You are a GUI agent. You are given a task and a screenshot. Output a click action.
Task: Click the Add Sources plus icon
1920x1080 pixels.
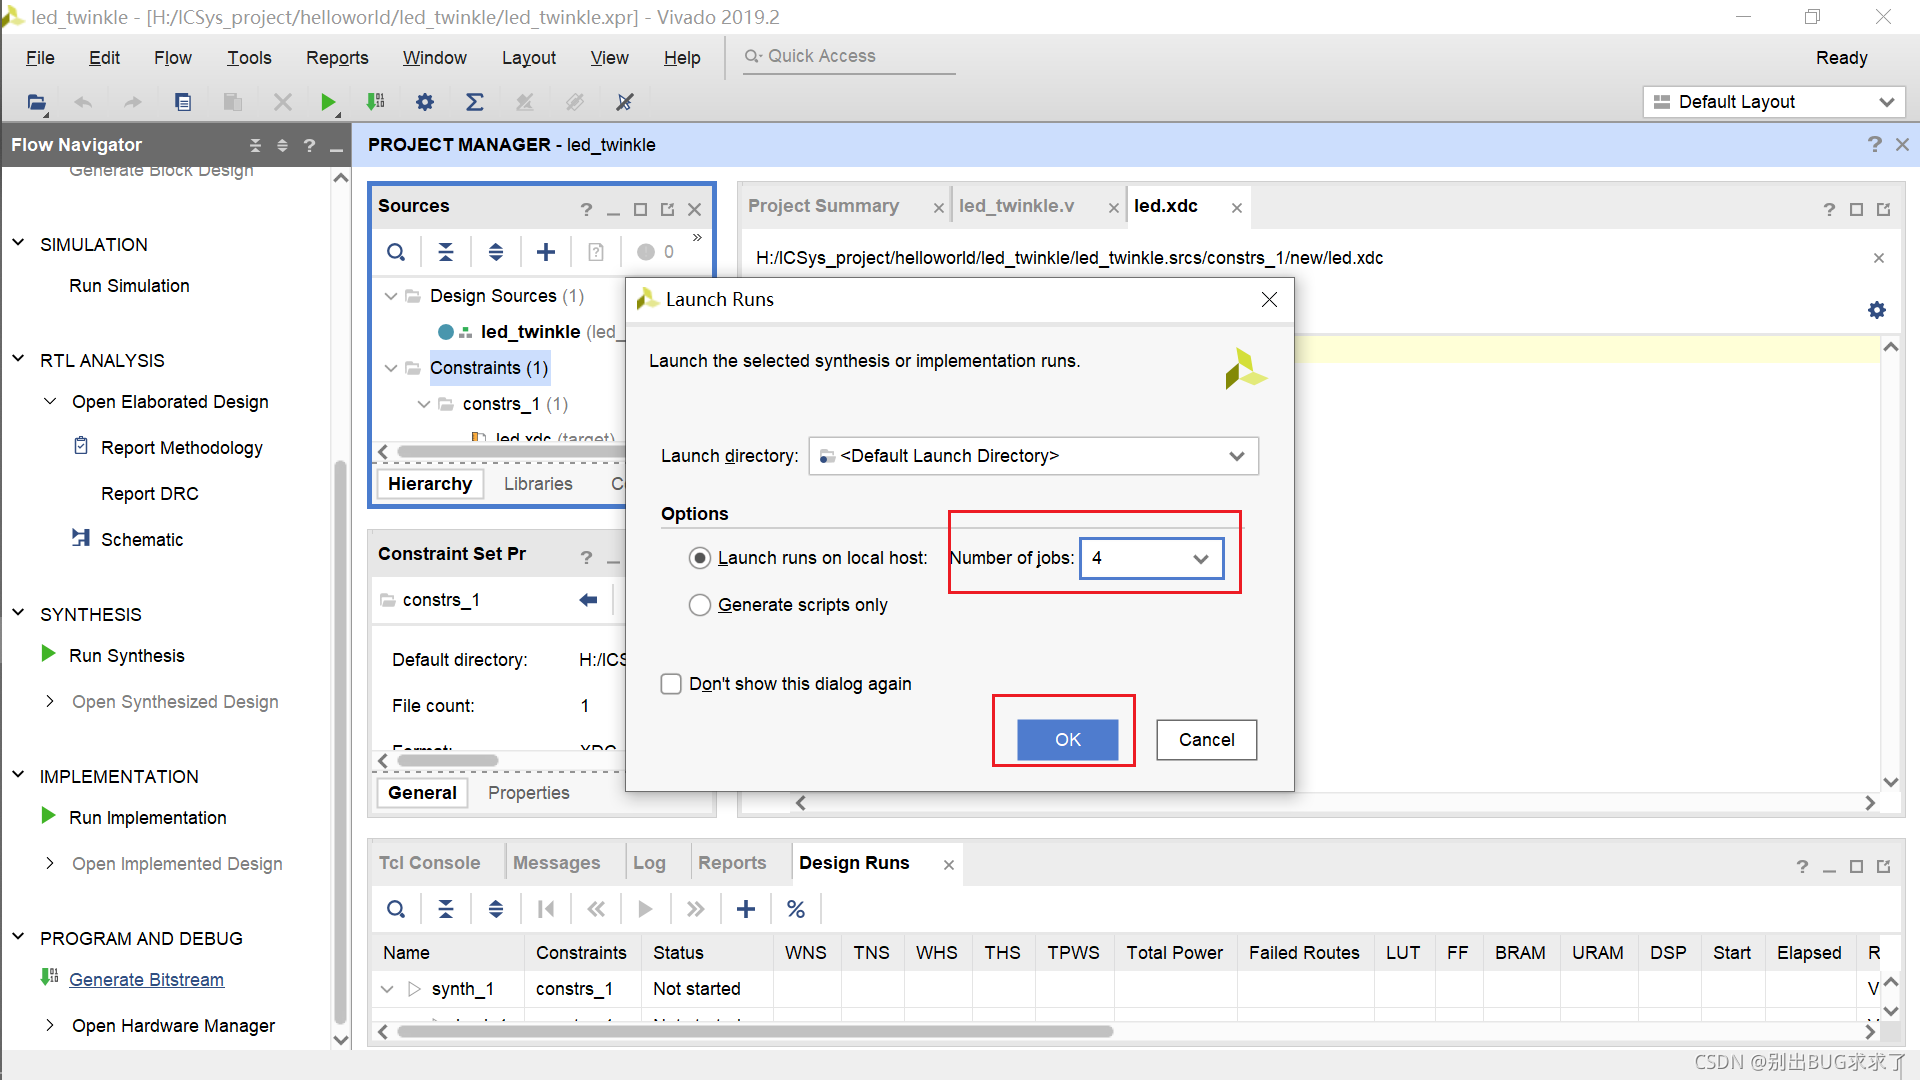(x=546, y=252)
